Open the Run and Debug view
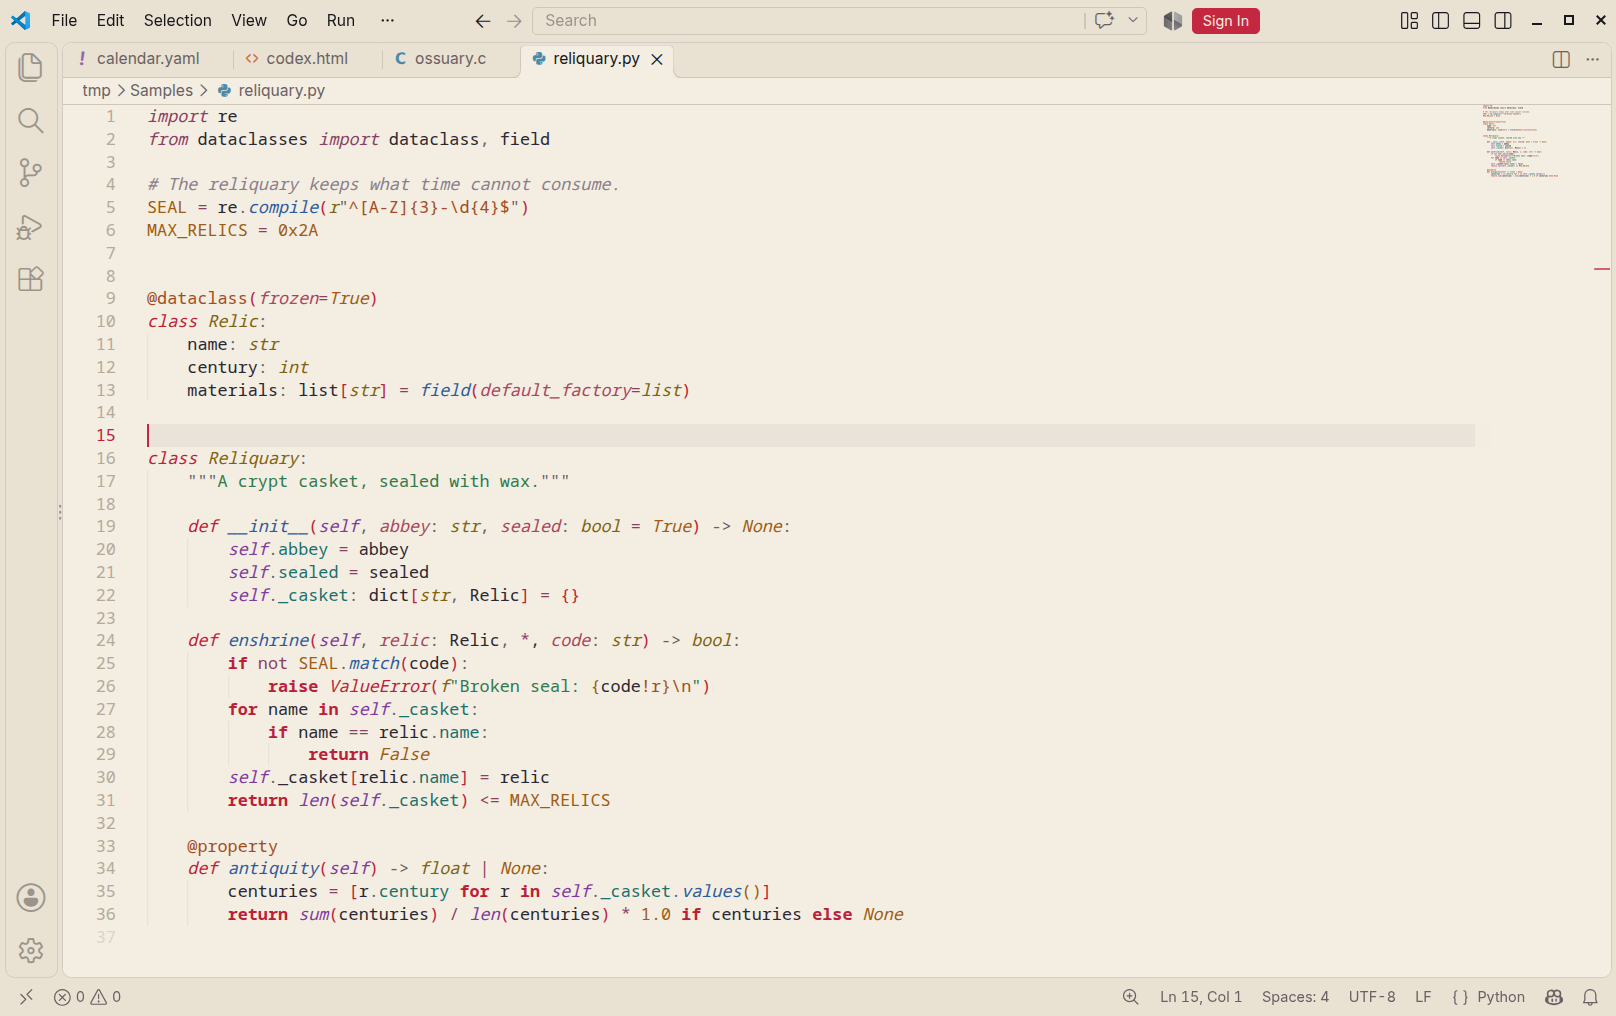Image resolution: width=1616 pixels, height=1016 pixels. click(x=31, y=227)
